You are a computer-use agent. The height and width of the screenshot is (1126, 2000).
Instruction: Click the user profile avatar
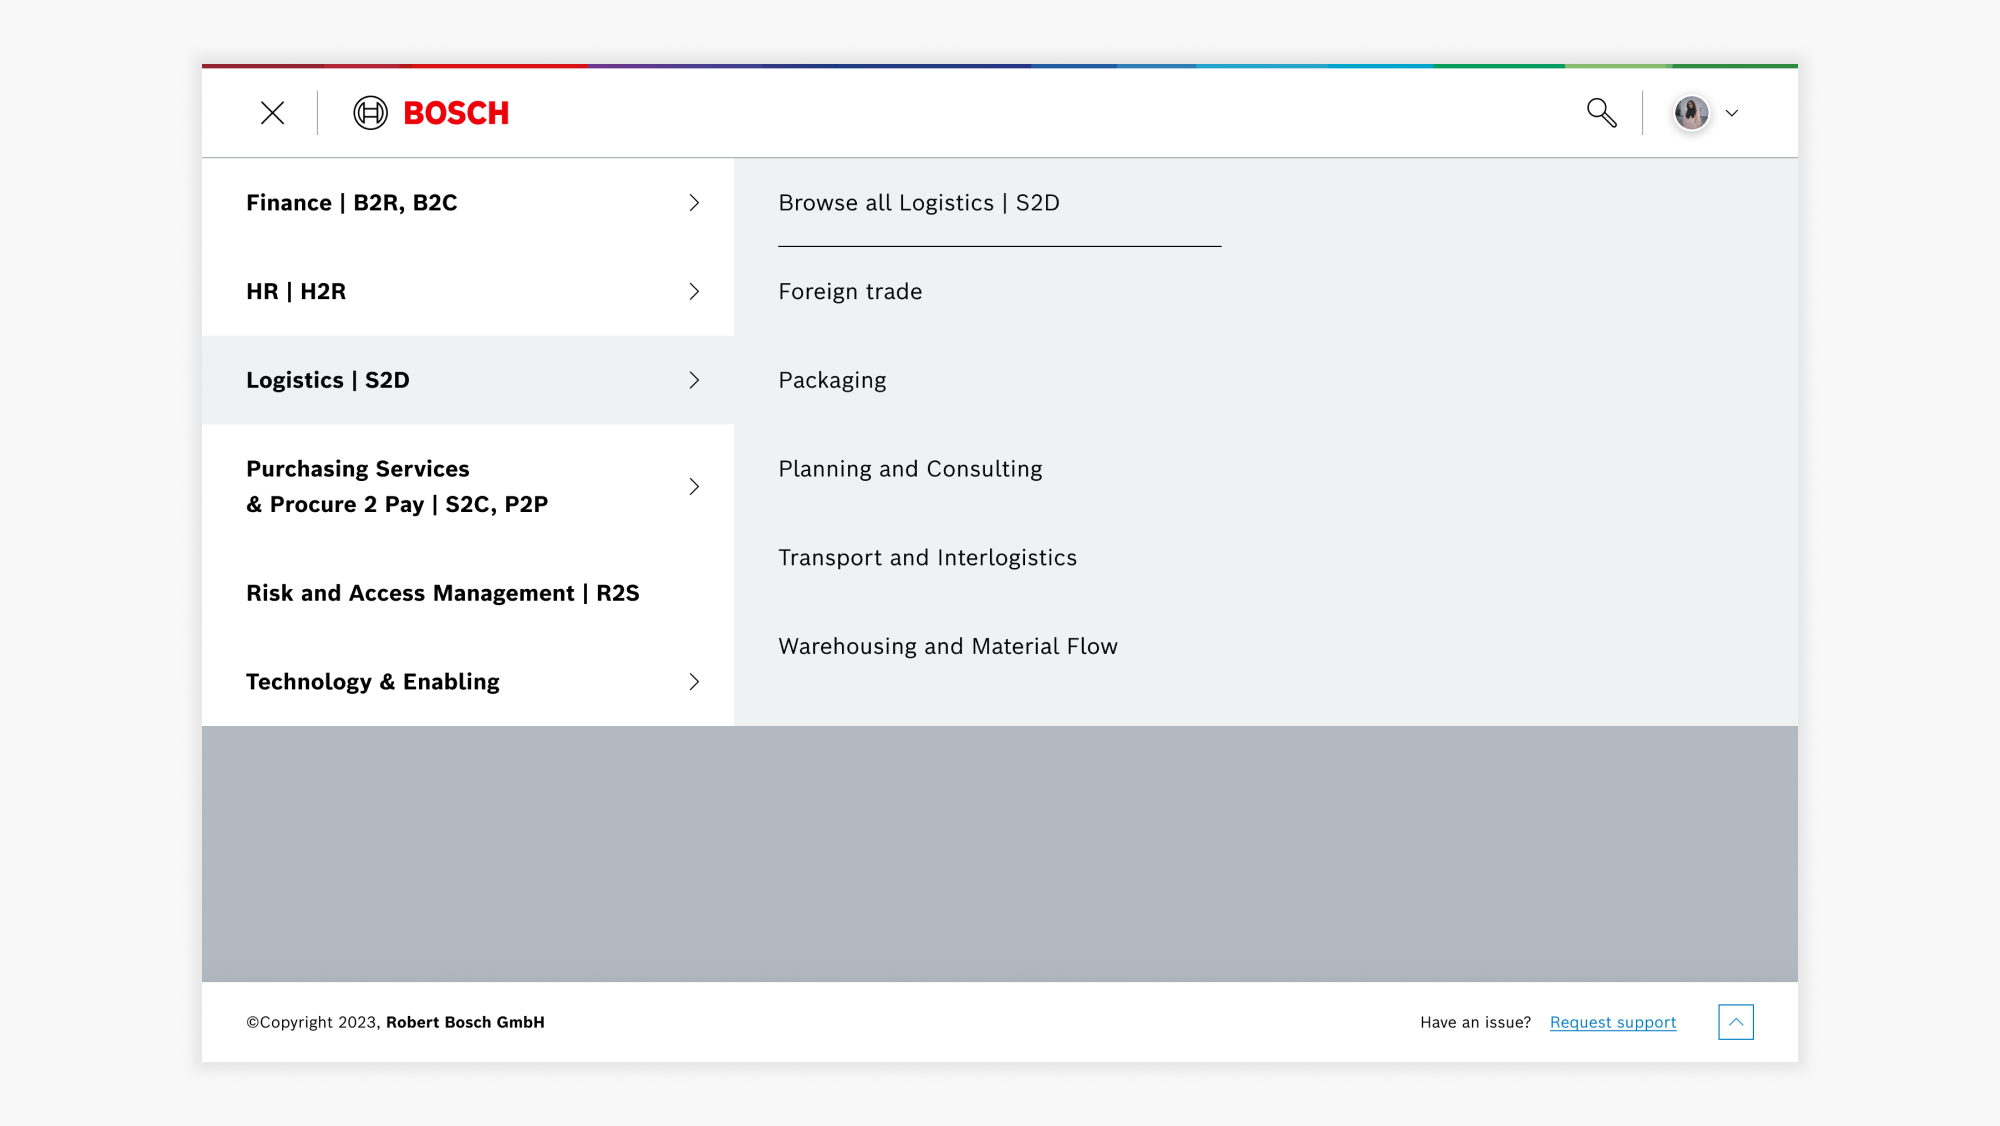(1691, 113)
